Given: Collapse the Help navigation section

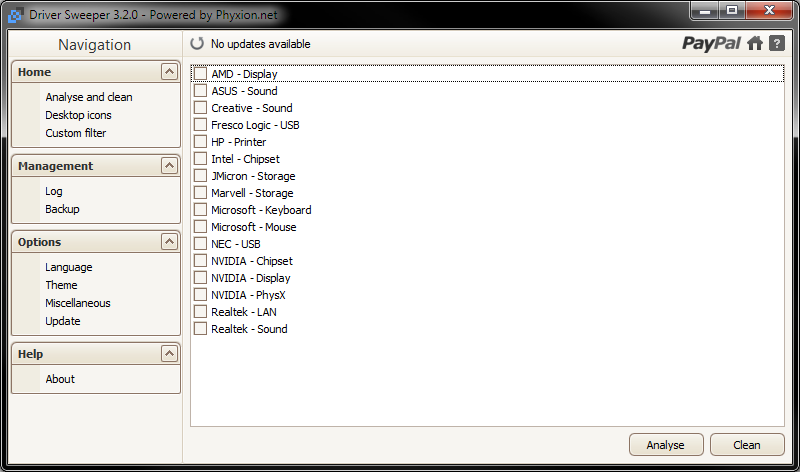Looking at the screenshot, I should pyautogui.click(x=169, y=353).
